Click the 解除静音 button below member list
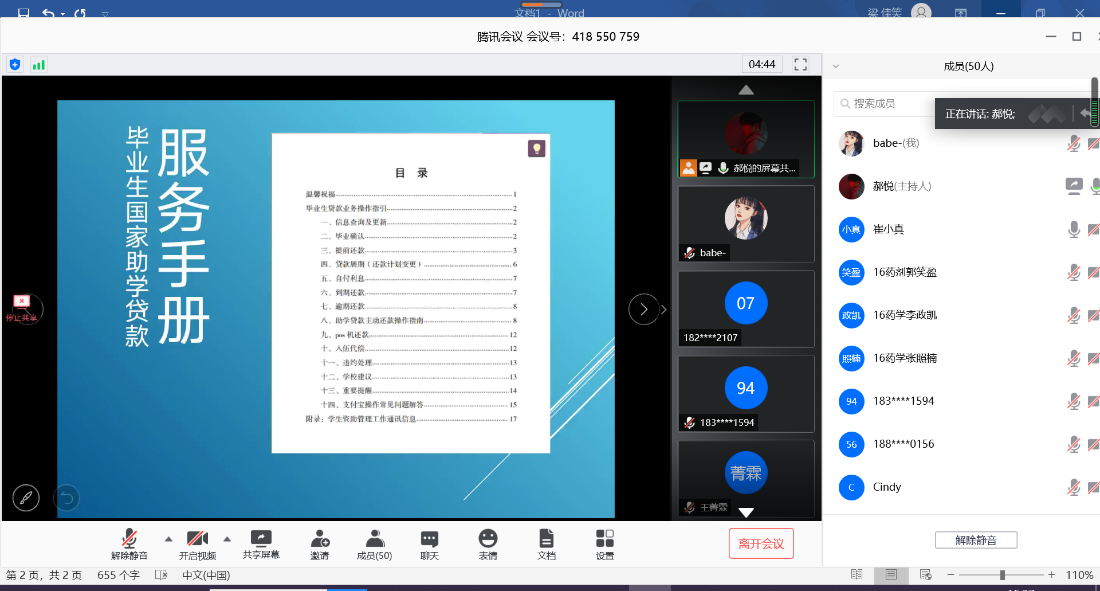This screenshot has height=591, width=1100. pos(975,540)
